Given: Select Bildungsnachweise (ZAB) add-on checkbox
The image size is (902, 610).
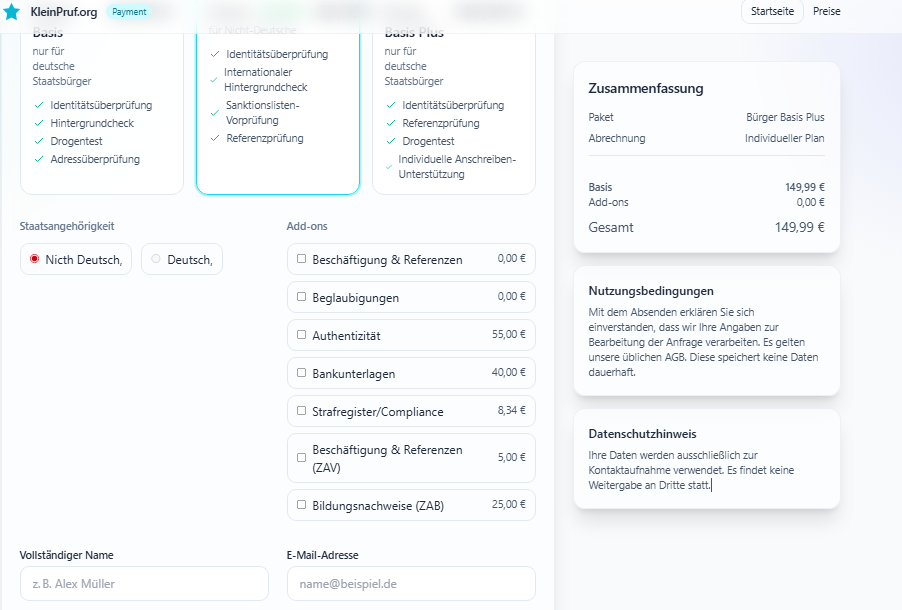Looking at the screenshot, I should coord(302,505).
